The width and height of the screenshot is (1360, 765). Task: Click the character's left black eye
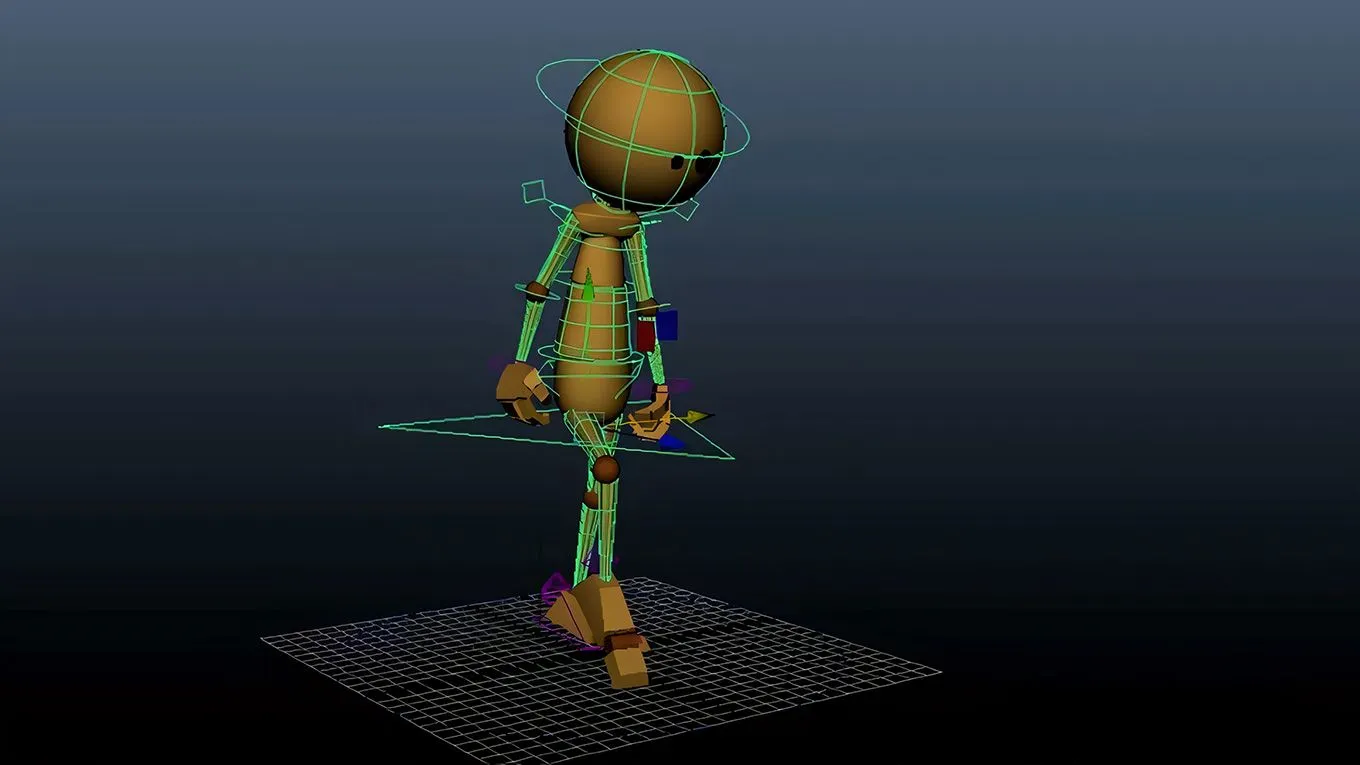pos(679,161)
